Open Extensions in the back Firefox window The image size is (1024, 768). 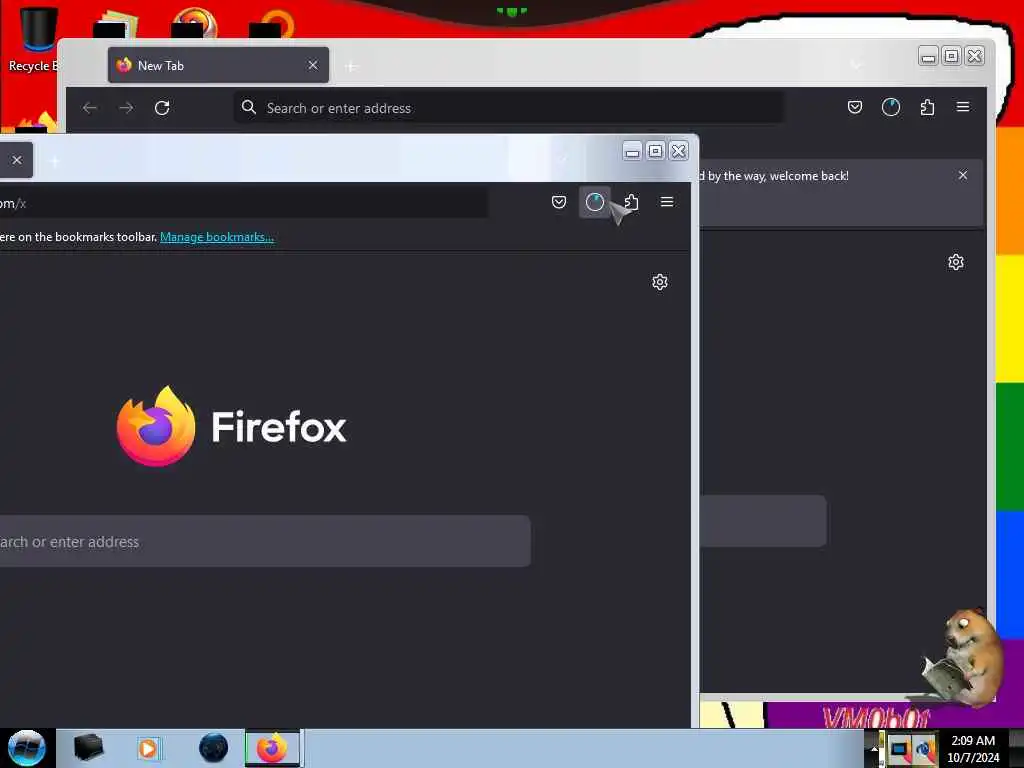coord(927,107)
